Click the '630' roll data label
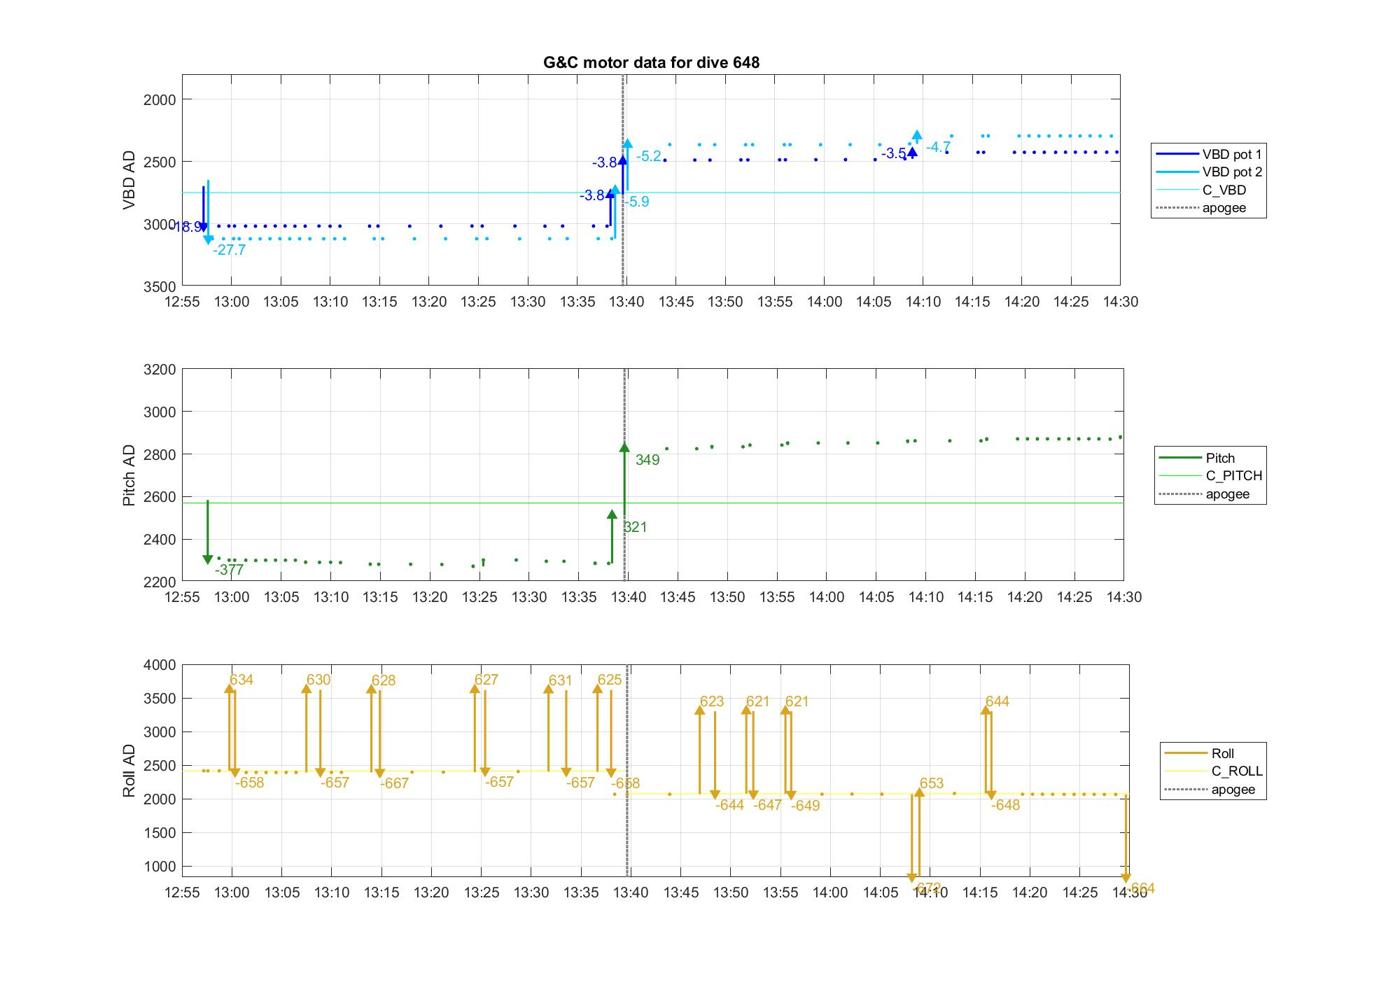Viewport: 1400px width, 986px height. pos(318,680)
